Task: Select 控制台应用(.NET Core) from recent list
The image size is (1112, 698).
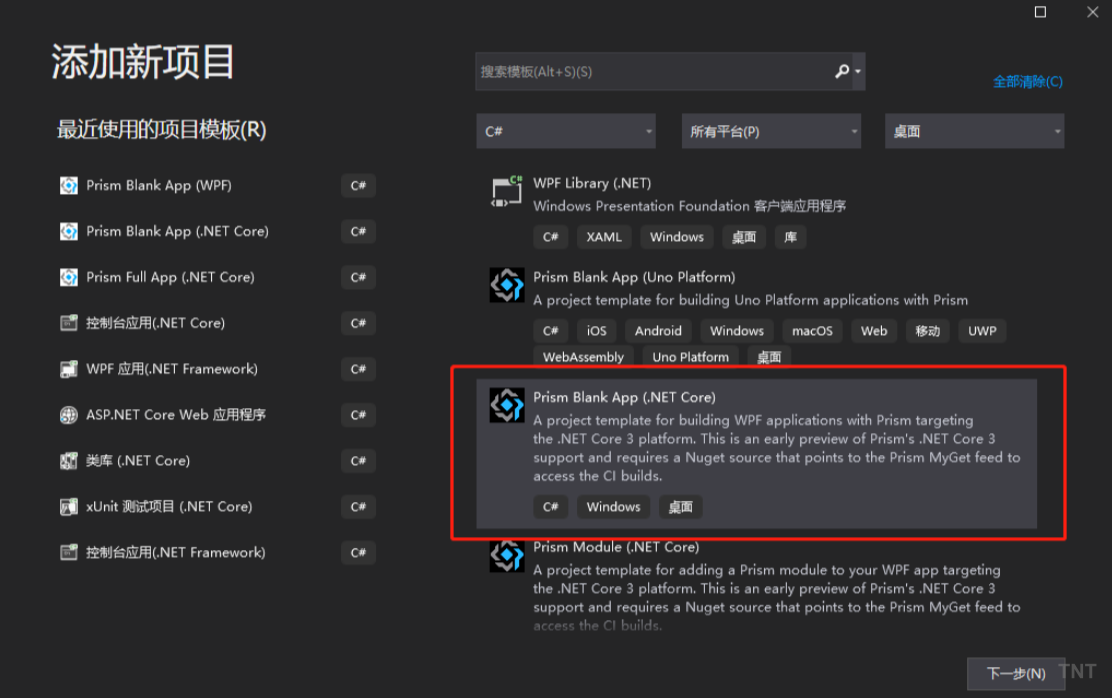Action: (x=155, y=323)
